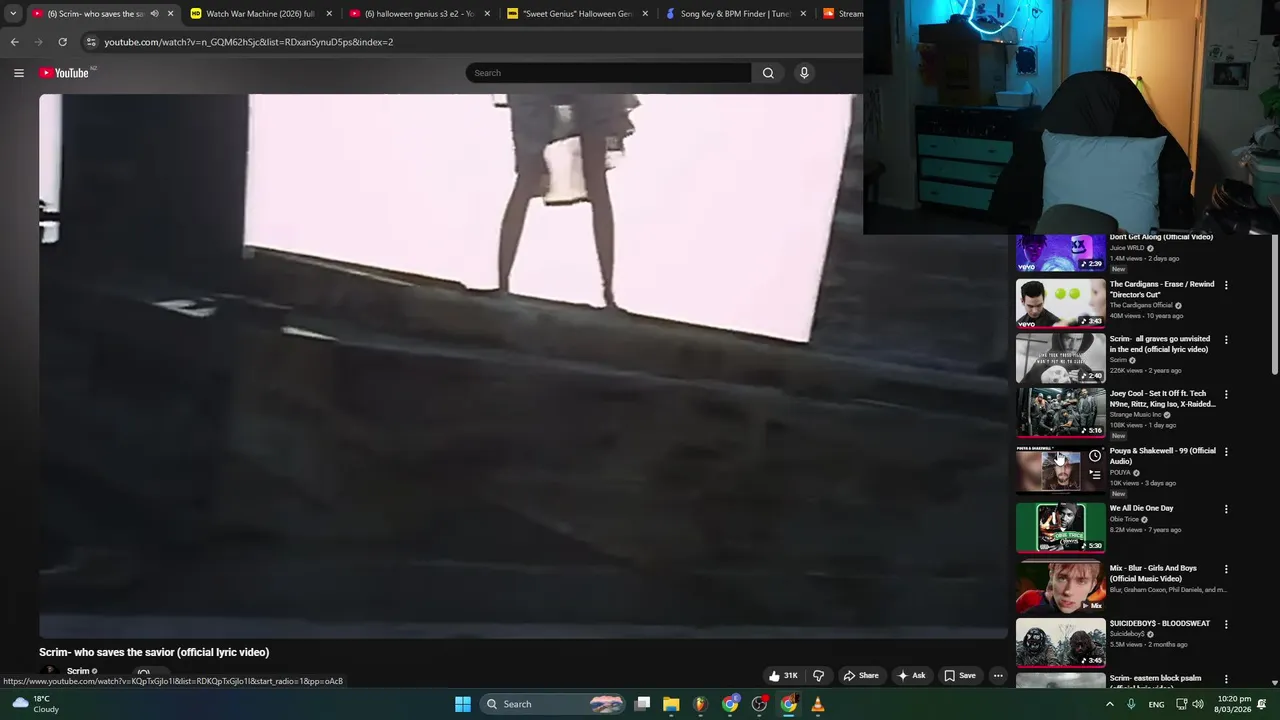Play $UICIDEBOY$ BLOODSWEAT thumbnail
This screenshot has height=720, width=1280.
click(1061, 643)
